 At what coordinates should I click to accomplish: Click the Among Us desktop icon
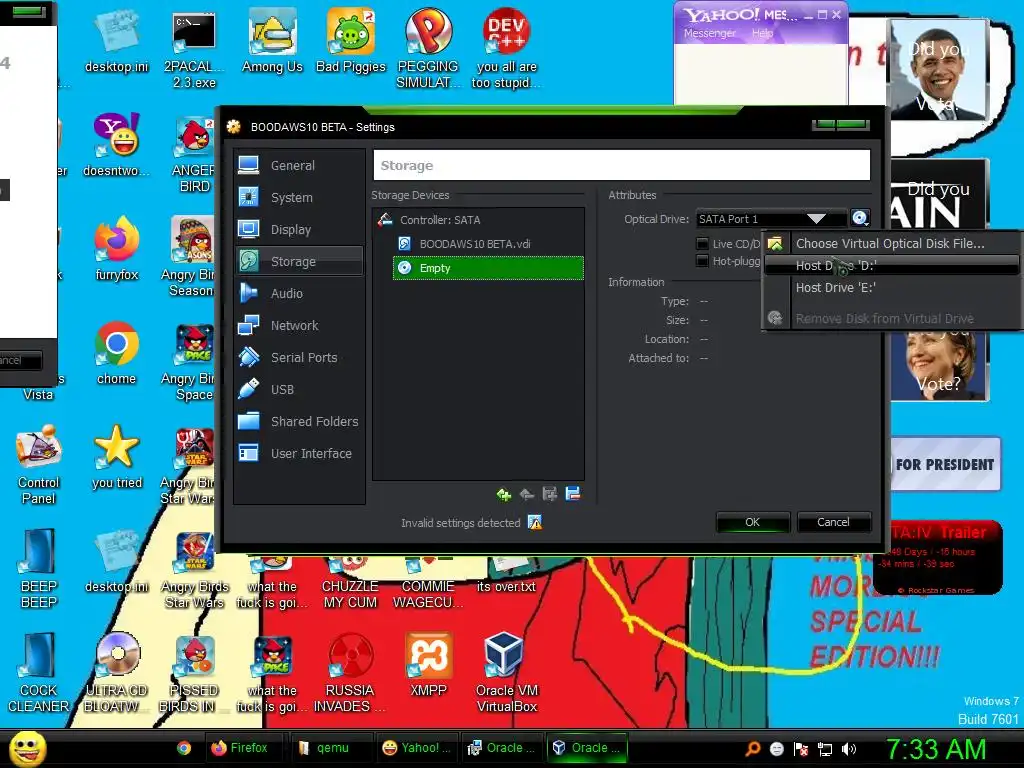pyautogui.click(x=272, y=42)
